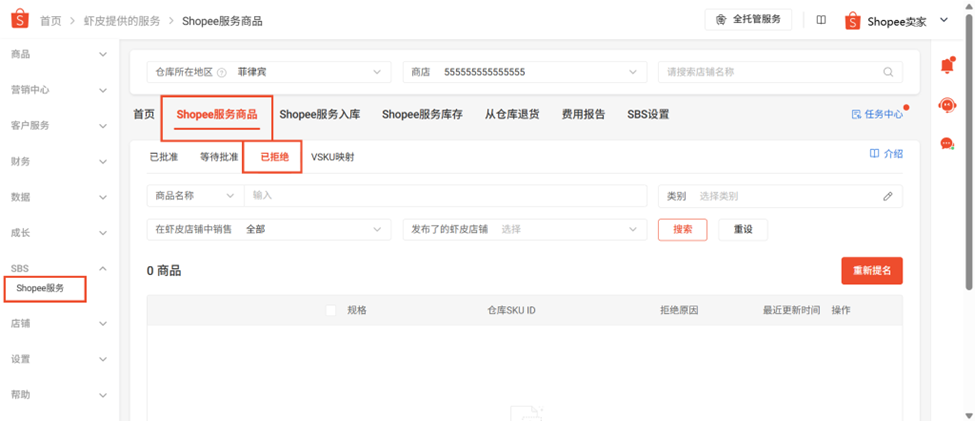
Task: Click the 重新提名 button
Action: [872, 271]
